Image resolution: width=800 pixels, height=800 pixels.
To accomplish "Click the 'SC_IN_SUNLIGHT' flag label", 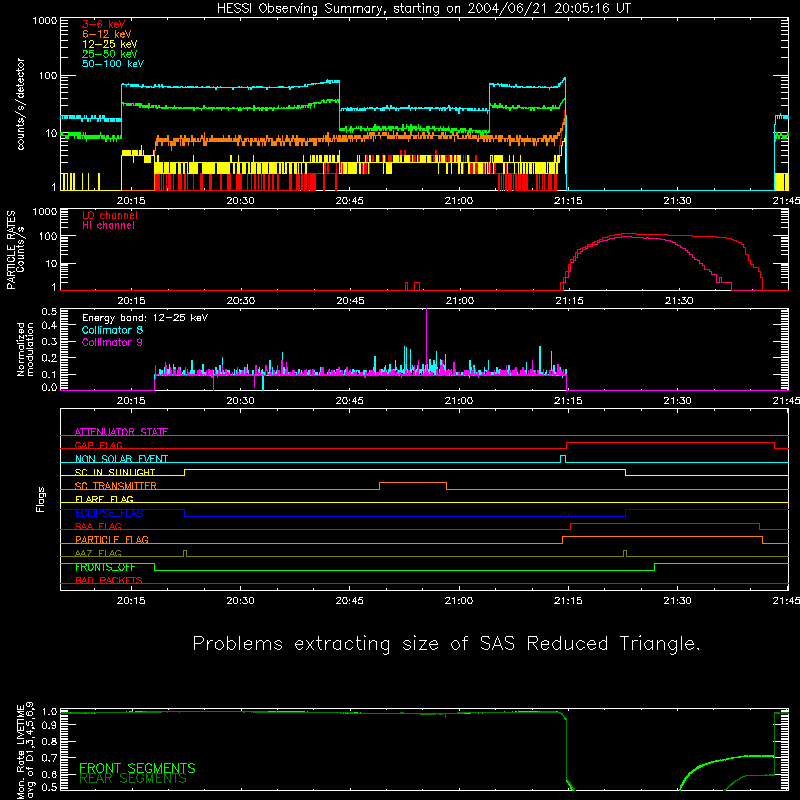I will tap(115, 472).
